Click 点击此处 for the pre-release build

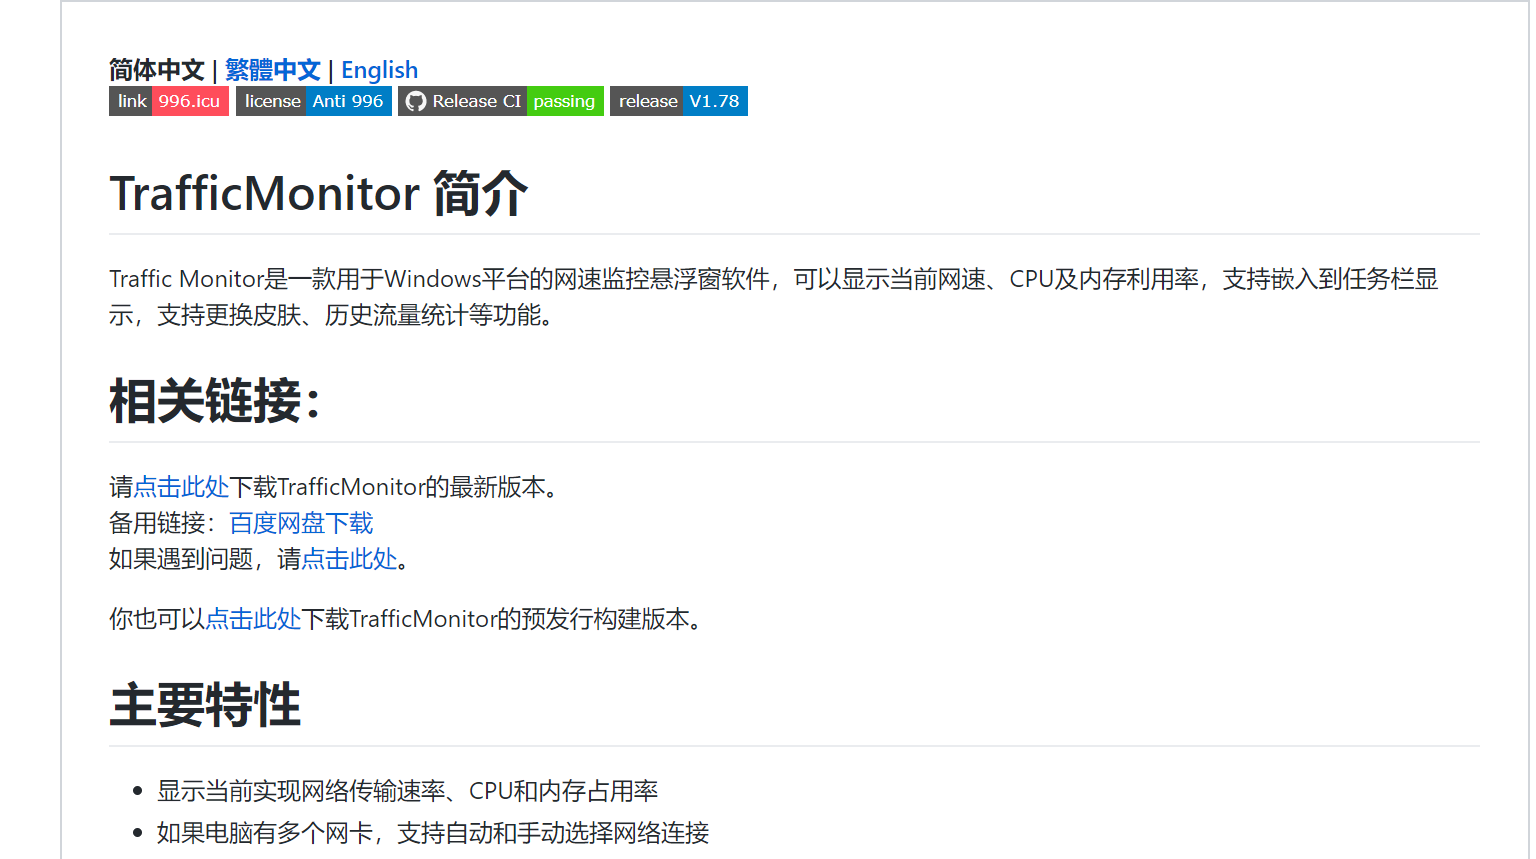(253, 619)
